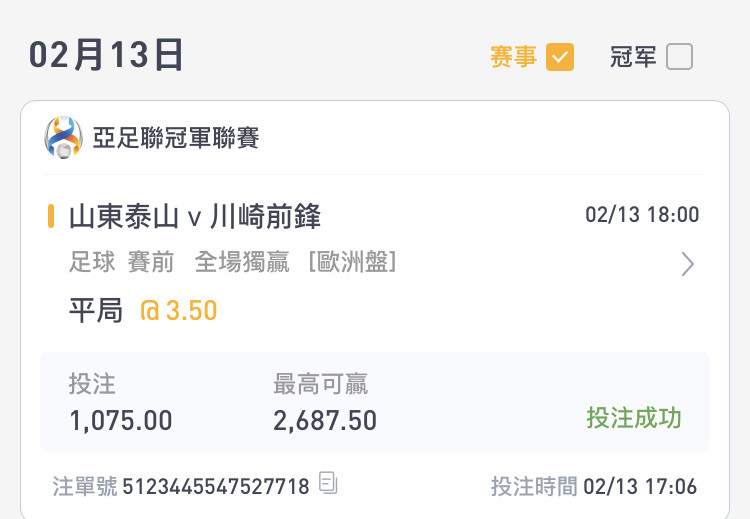750x519 pixels.
Task: Click the max win amount 2,687.50
Action: click(325, 421)
